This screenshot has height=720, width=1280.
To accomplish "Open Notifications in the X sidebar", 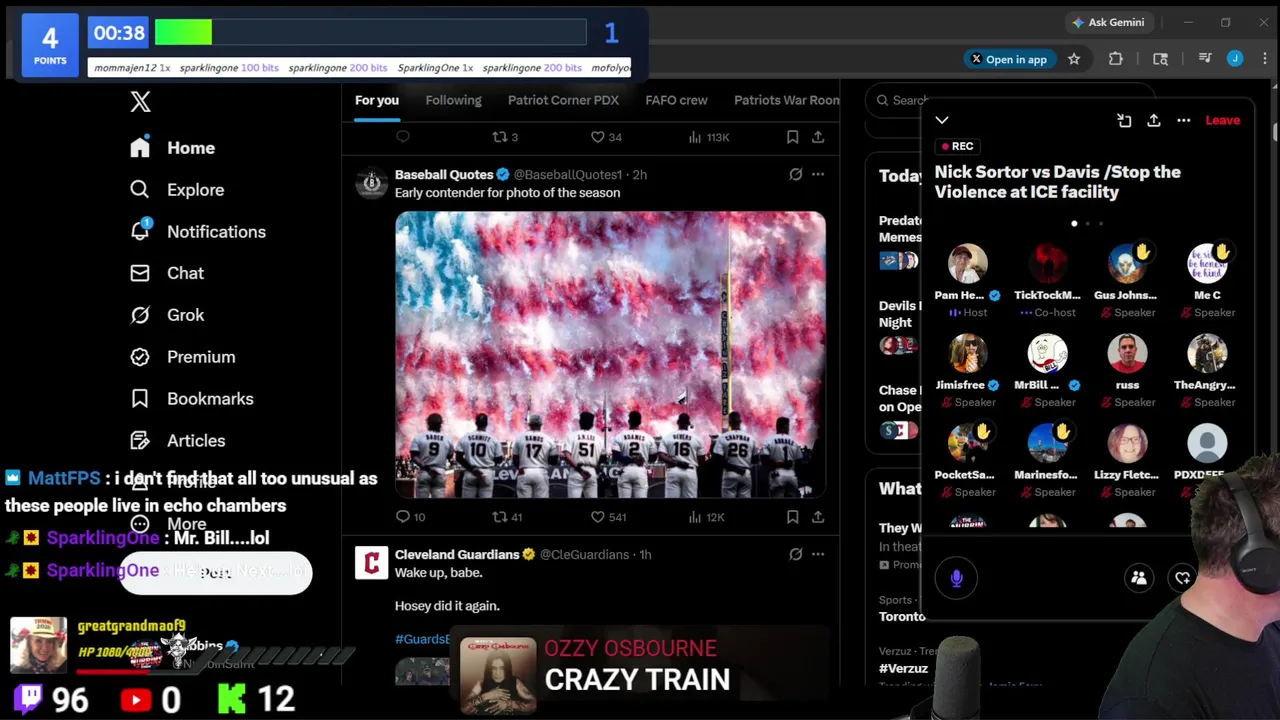I will coord(198,232).
